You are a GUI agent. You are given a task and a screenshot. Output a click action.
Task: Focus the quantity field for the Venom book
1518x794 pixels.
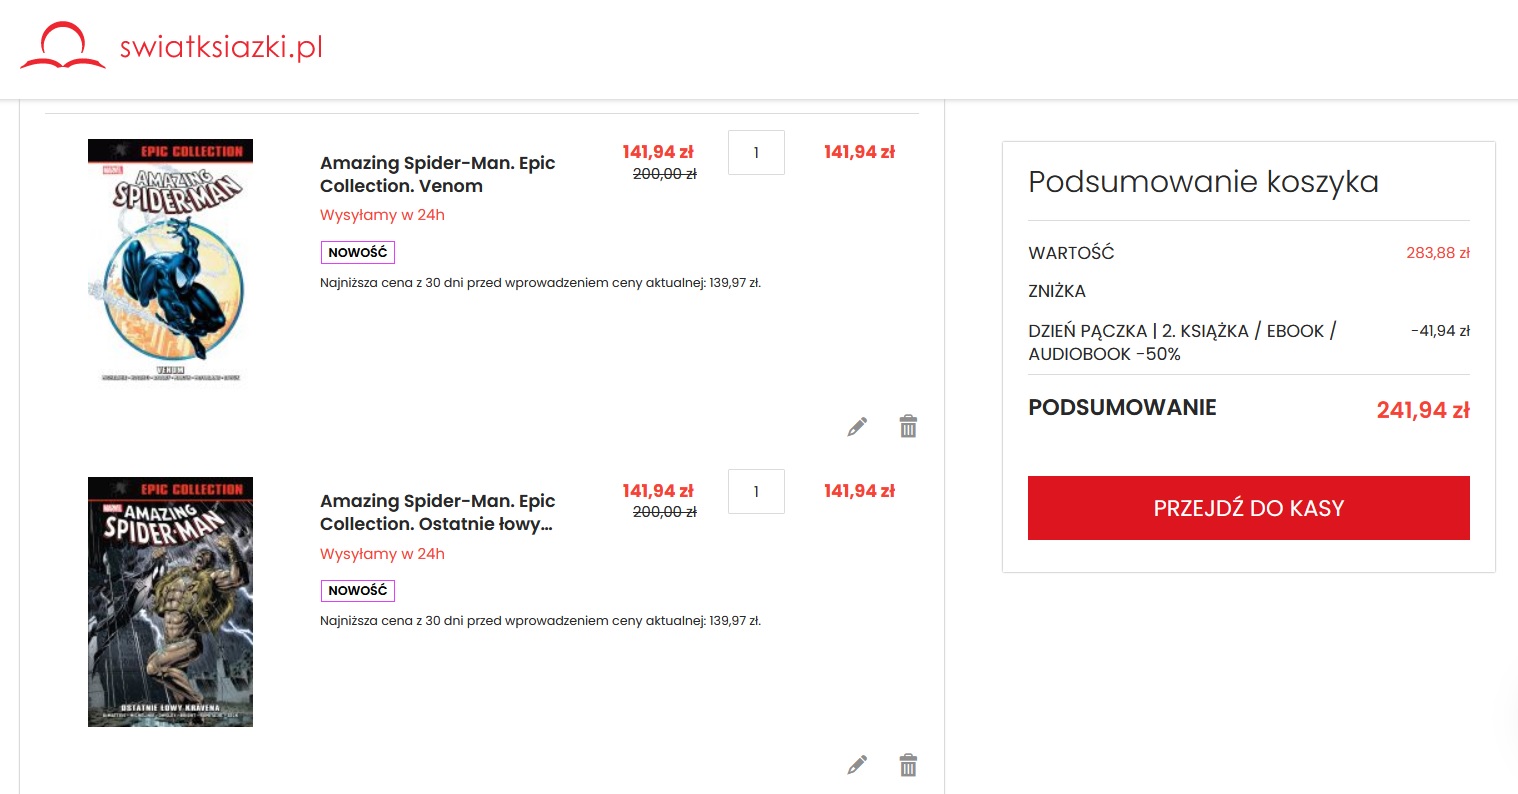(x=756, y=153)
